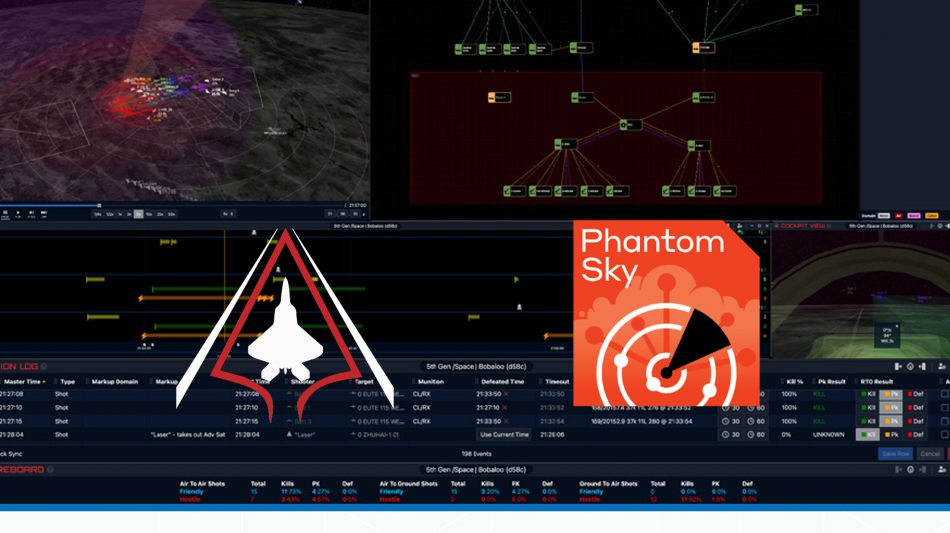Click the Pk Result column header
Image resolution: width=950 pixels, height=533 pixels.
831,382
